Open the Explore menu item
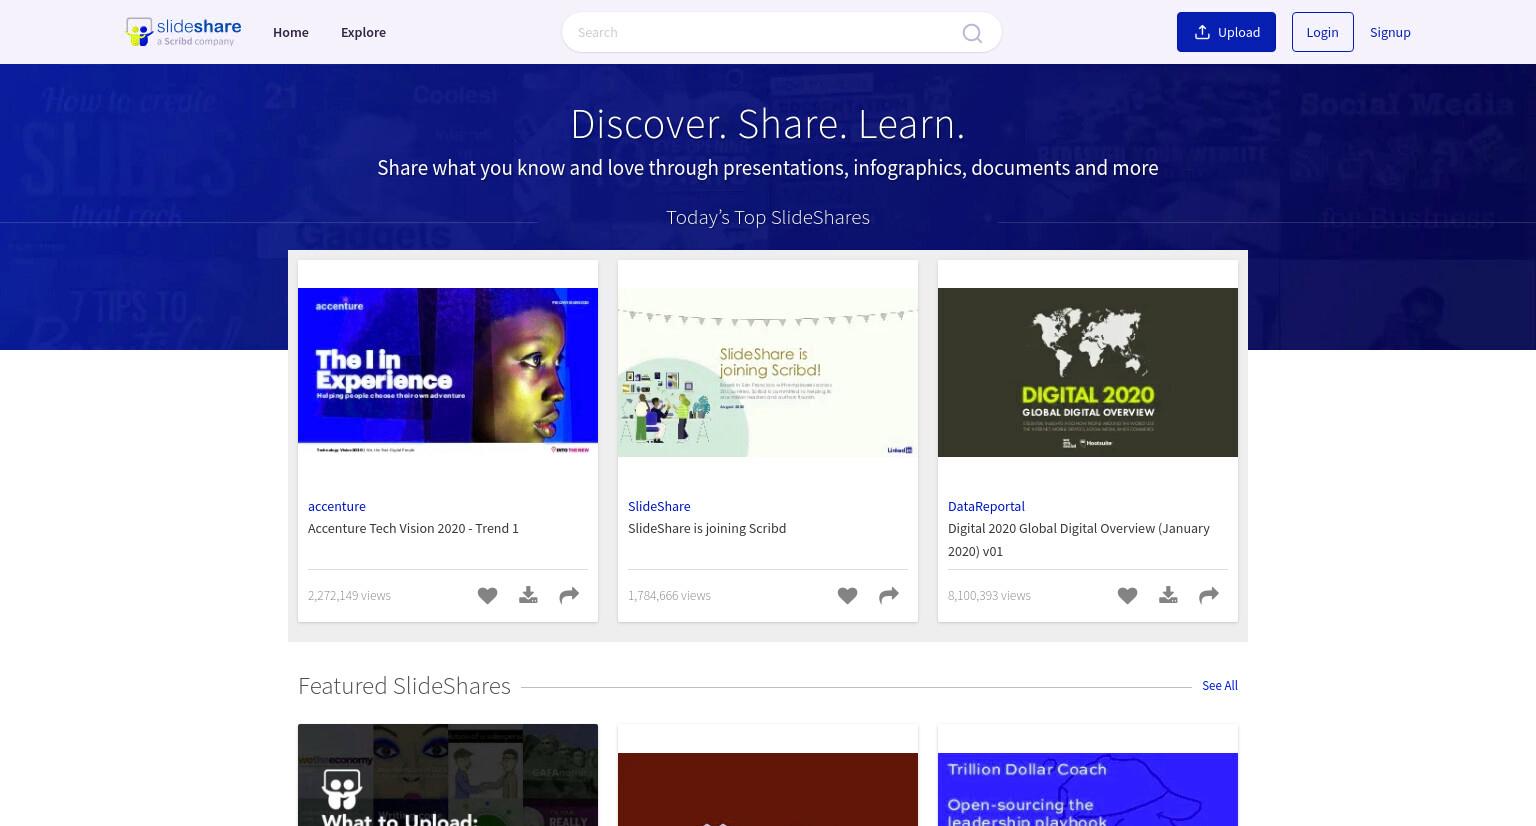 pos(363,32)
